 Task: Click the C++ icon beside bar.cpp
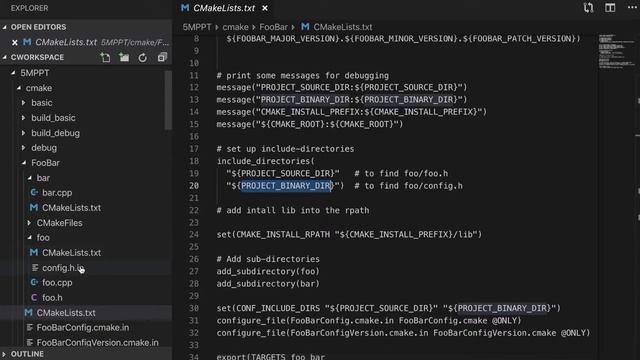click(34, 193)
